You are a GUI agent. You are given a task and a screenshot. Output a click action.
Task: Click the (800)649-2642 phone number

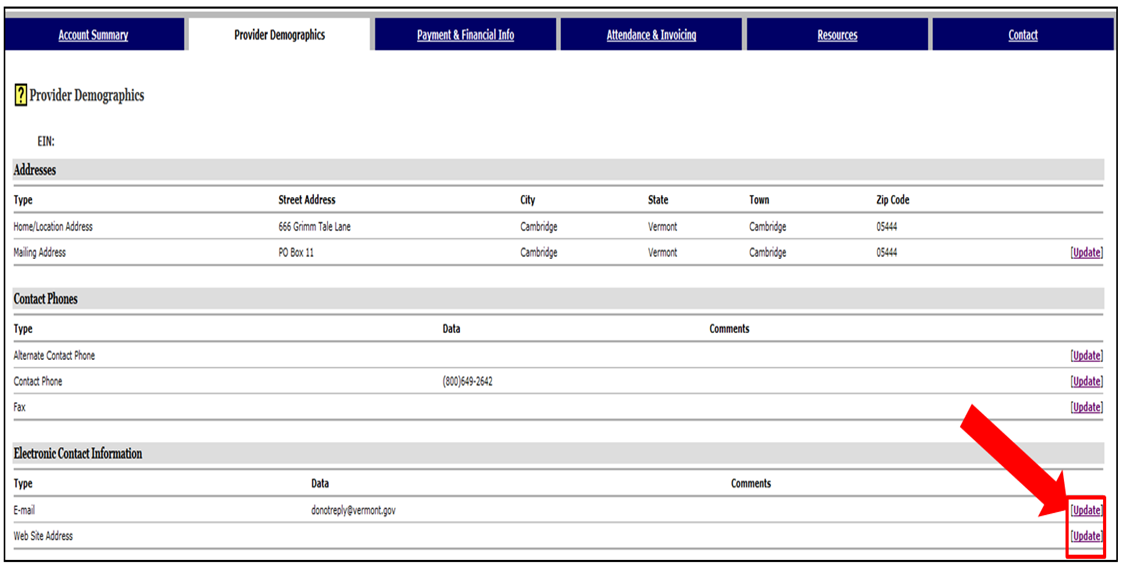click(x=467, y=381)
